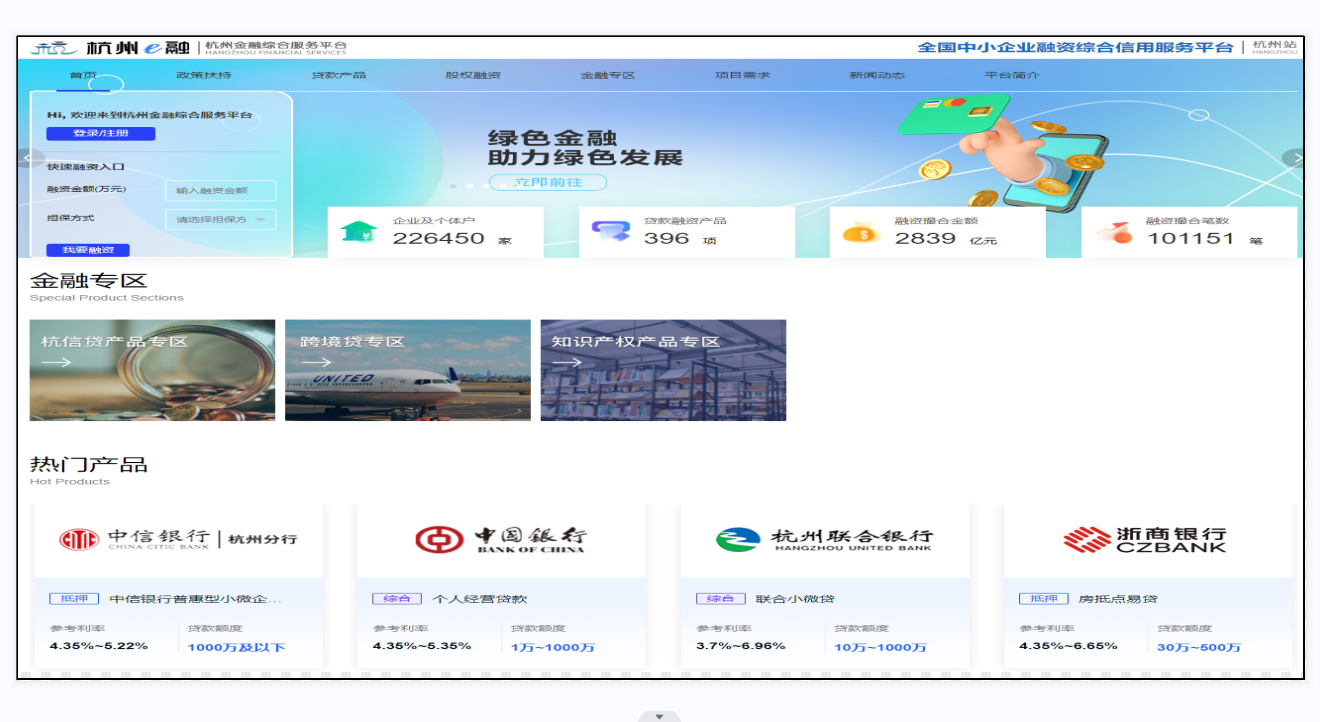Select 政策扶持 in the navigation bar
Viewport: 1320px width, 722px height.
pyautogui.click(x=204, y=75)
